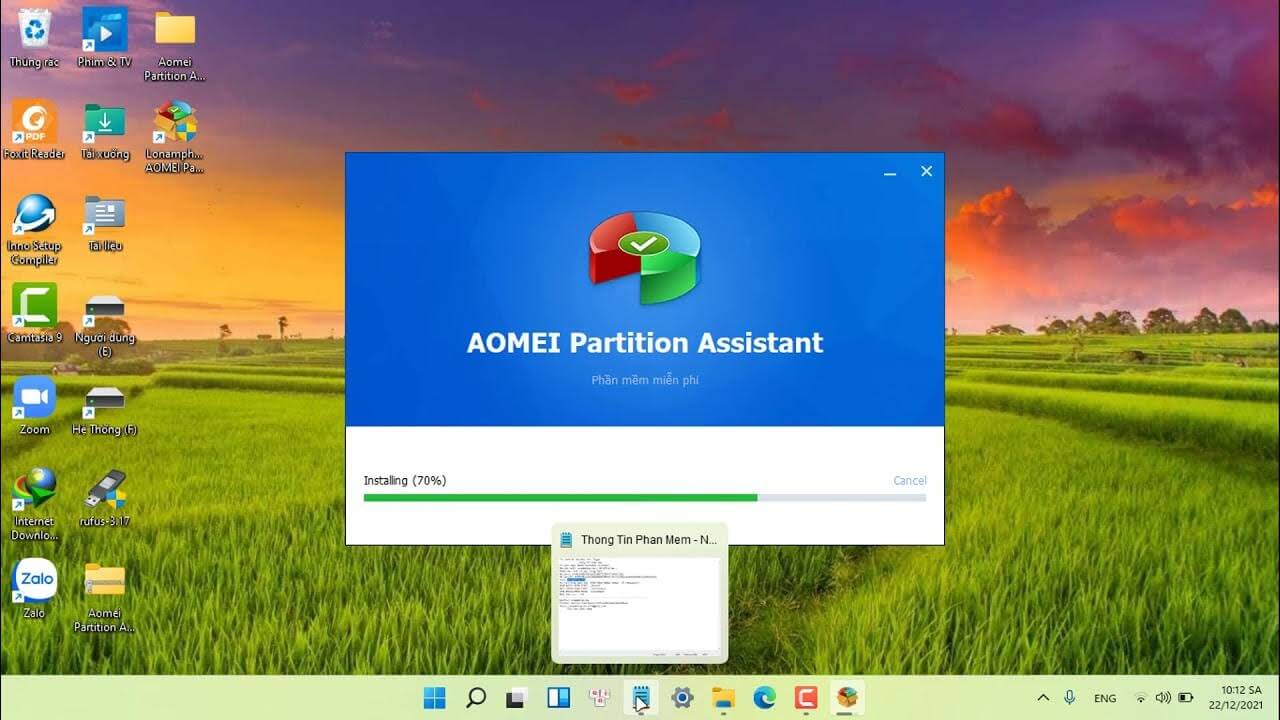Open Task View on taskbar
Image resolution: width=1280 pixels, height=720 pixels.
tap(517, 698)
